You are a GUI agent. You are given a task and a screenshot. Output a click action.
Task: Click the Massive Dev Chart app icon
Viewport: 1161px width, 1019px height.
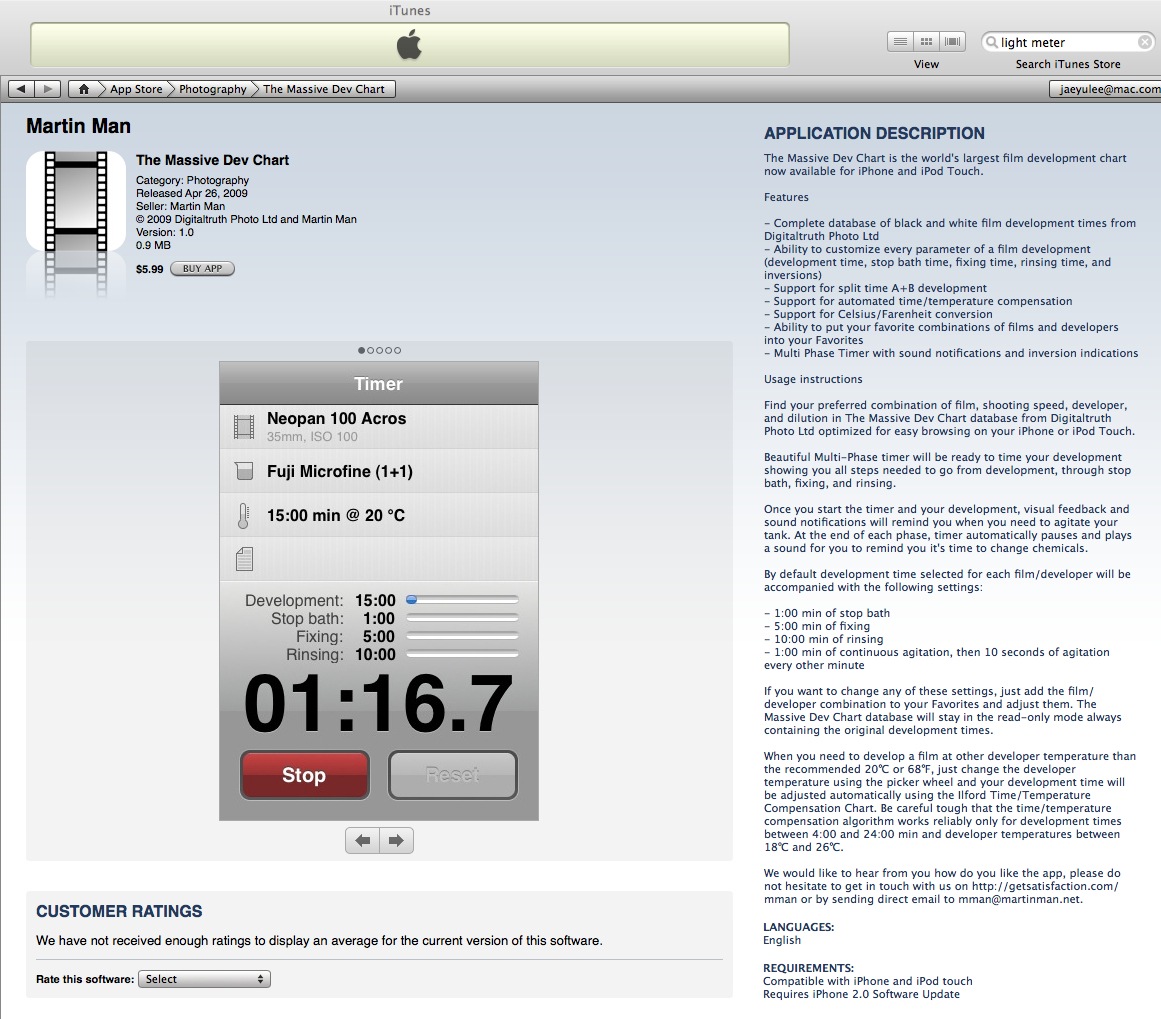pos(76,201)
